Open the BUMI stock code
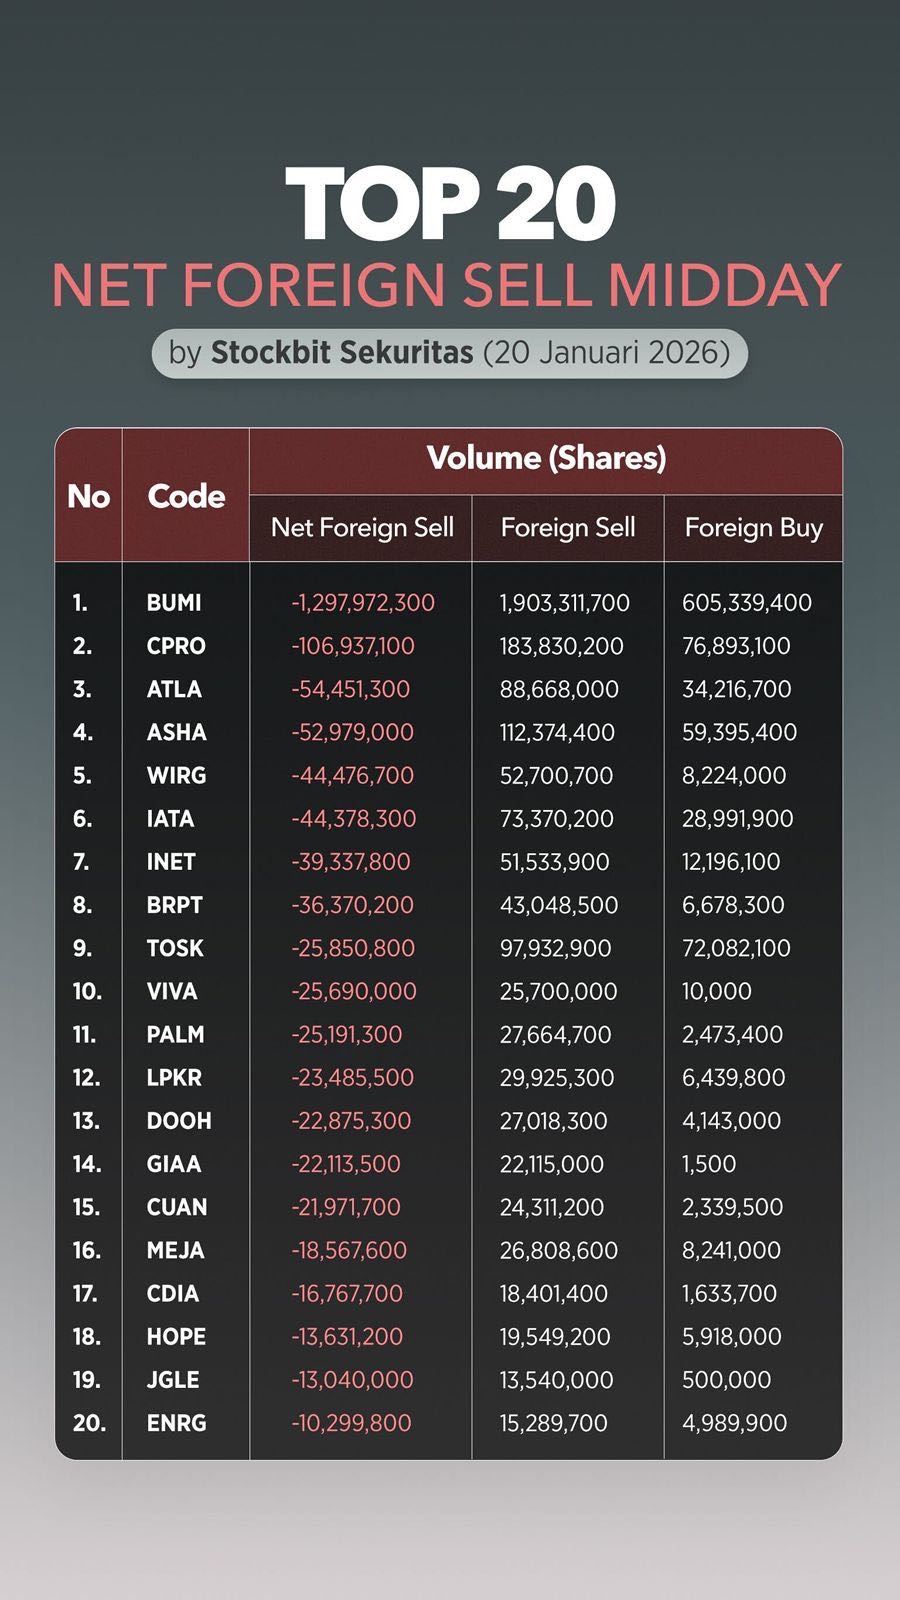900x1600 pixels. [174, 603]
